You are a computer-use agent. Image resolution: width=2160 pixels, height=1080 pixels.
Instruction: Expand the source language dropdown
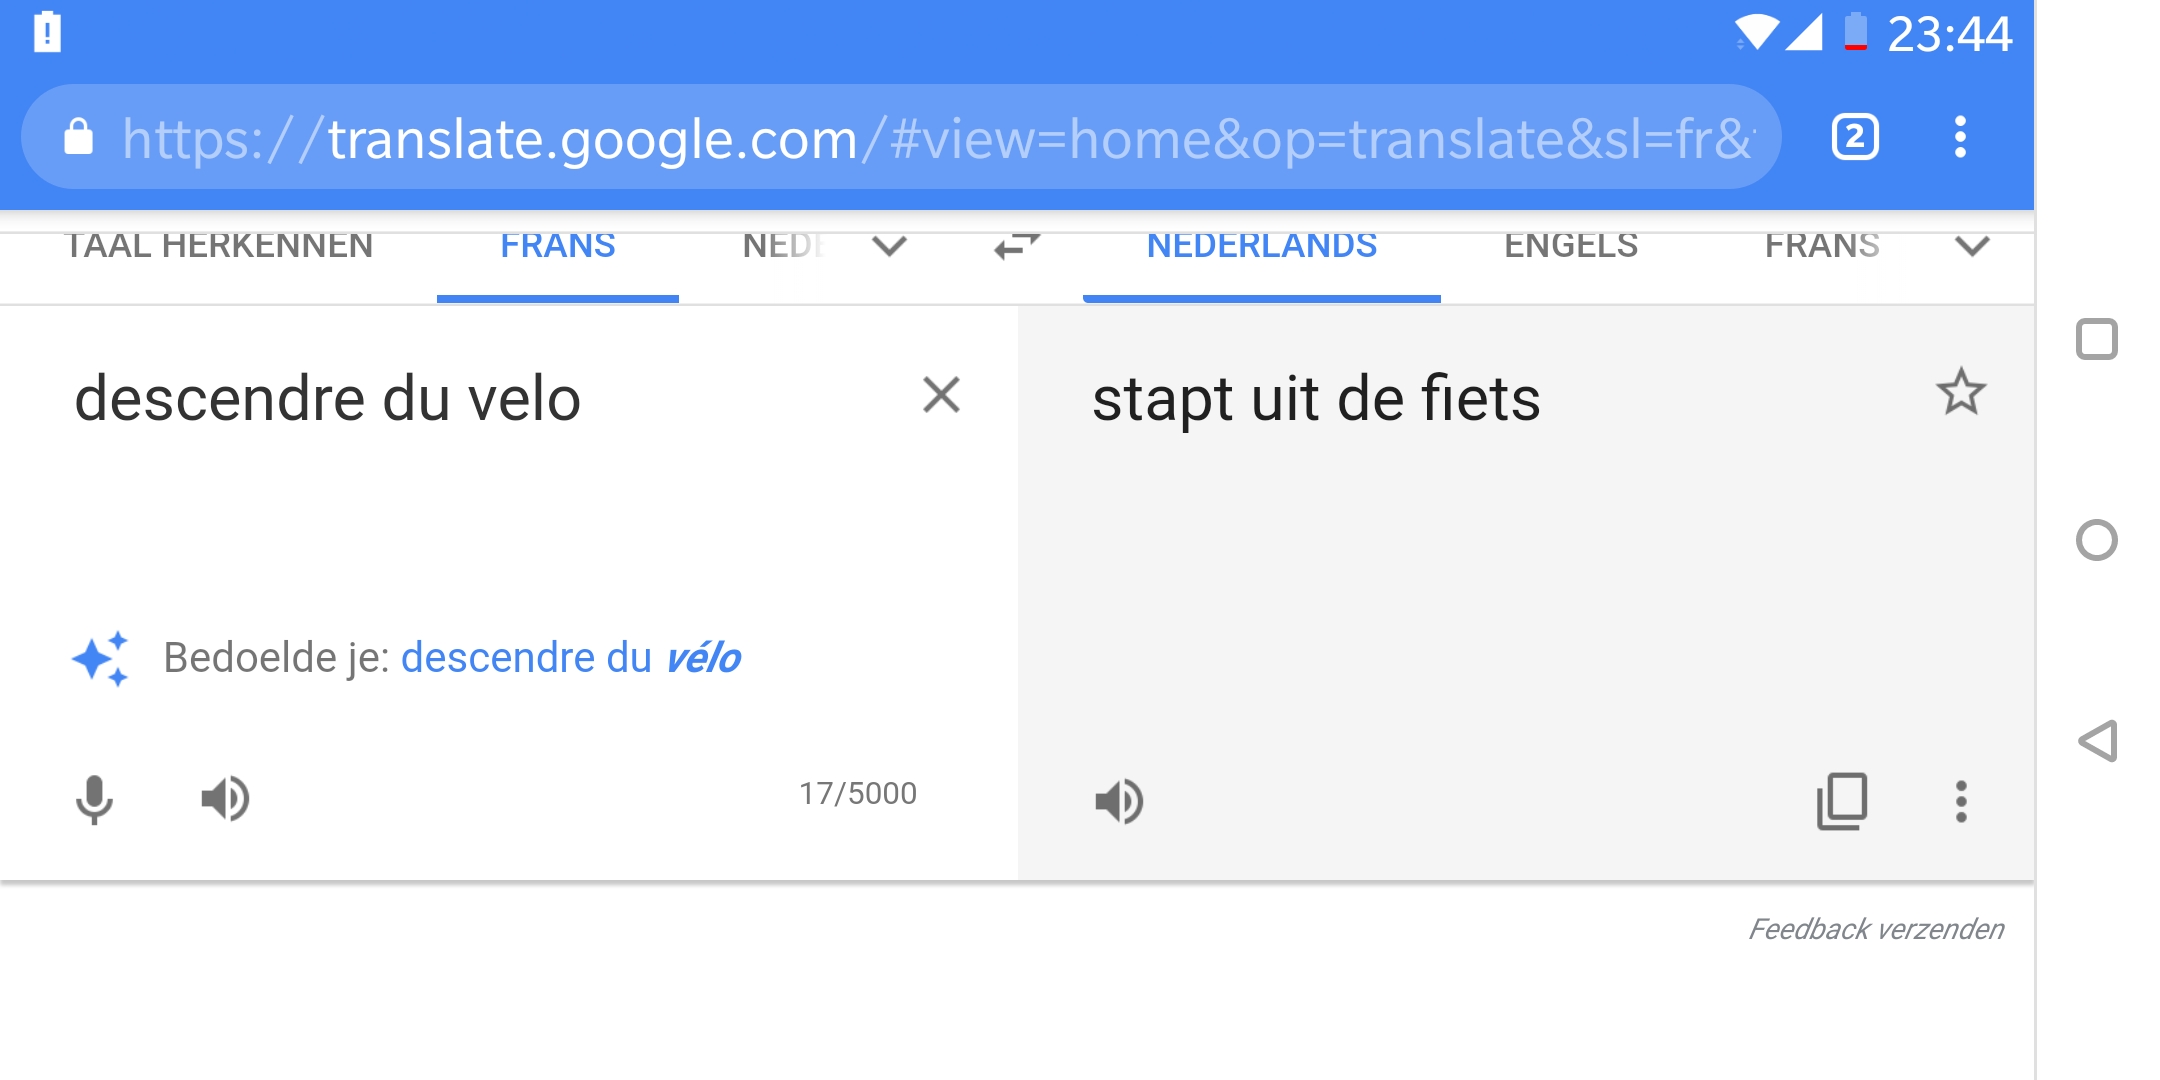coord(889,246)
